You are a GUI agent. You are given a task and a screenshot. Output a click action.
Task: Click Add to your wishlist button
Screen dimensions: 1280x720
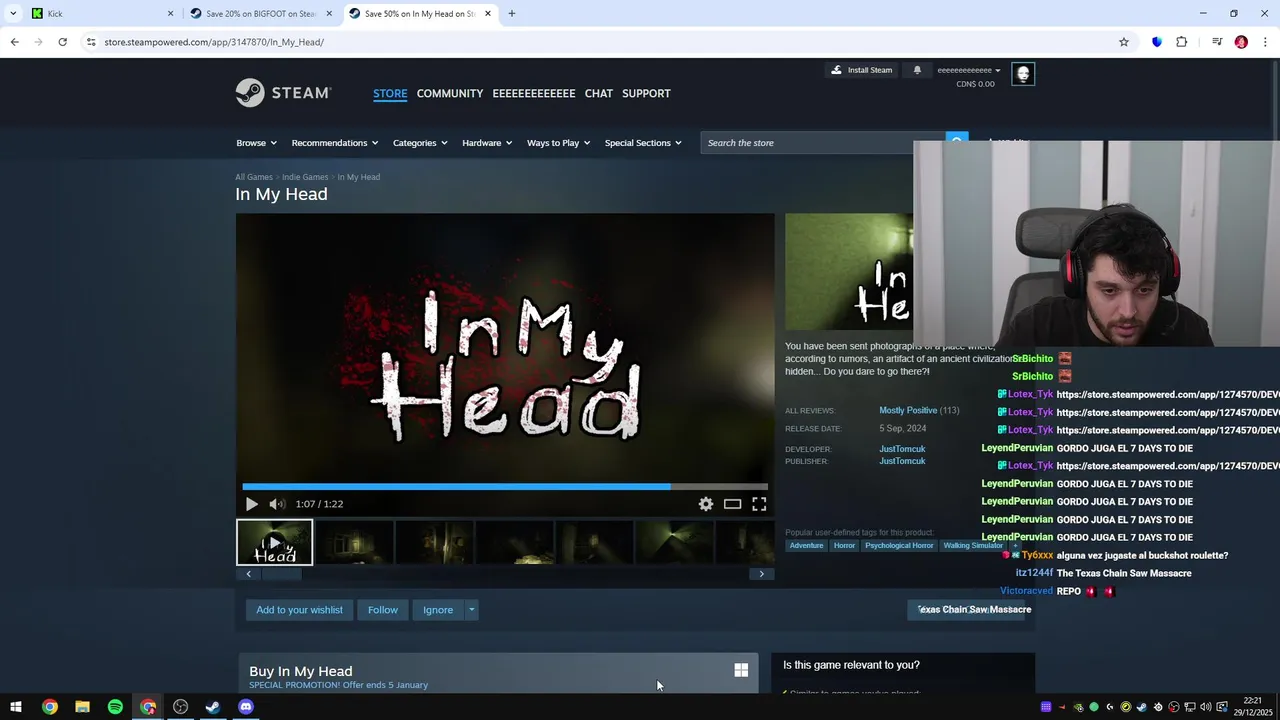click(299, 610)
